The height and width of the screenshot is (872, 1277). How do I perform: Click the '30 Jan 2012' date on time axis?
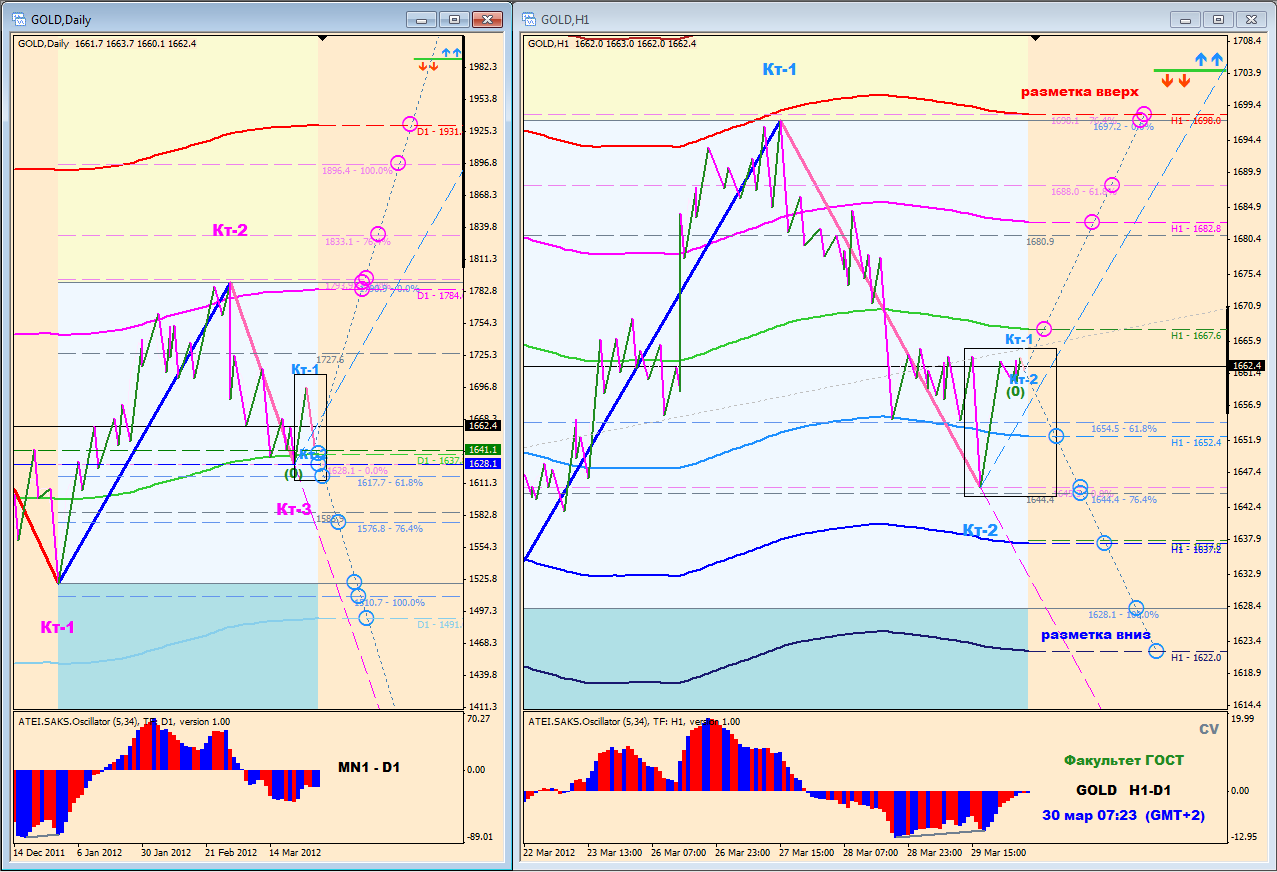point(166,853)
